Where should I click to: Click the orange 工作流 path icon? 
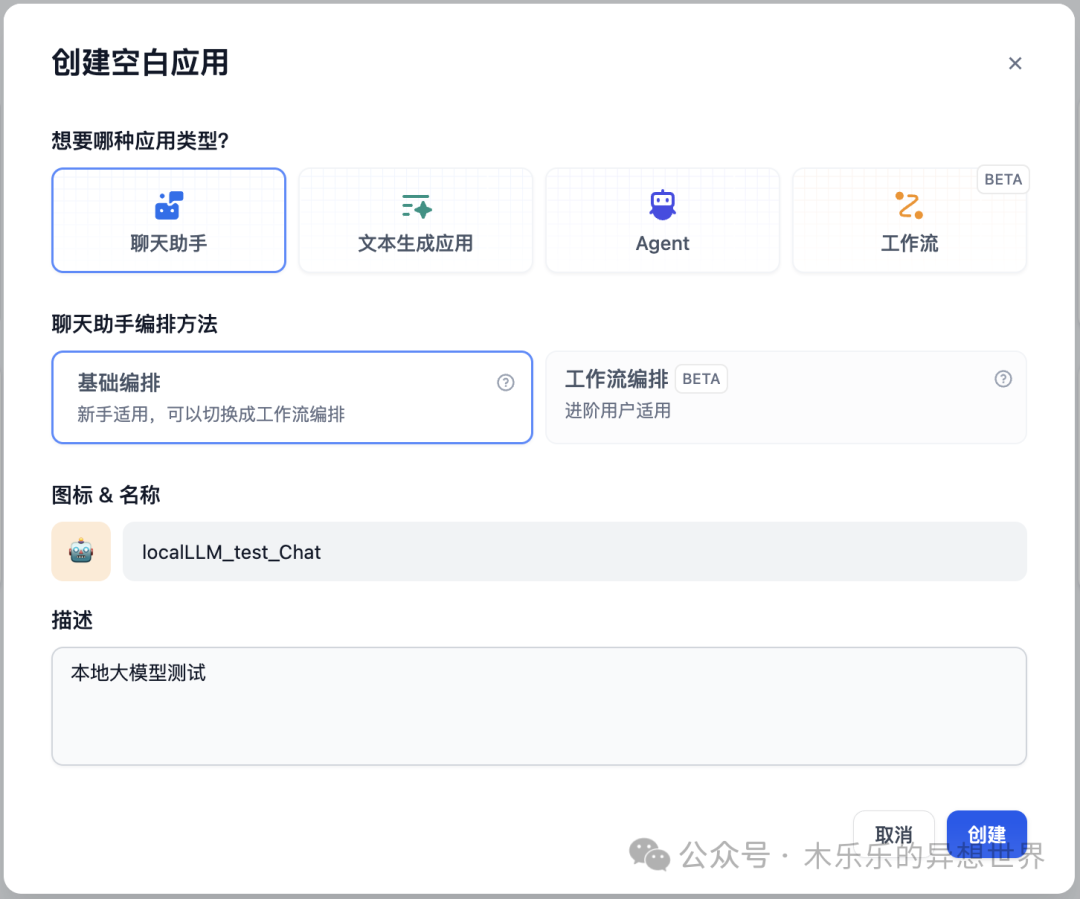(x=909, y=205)
